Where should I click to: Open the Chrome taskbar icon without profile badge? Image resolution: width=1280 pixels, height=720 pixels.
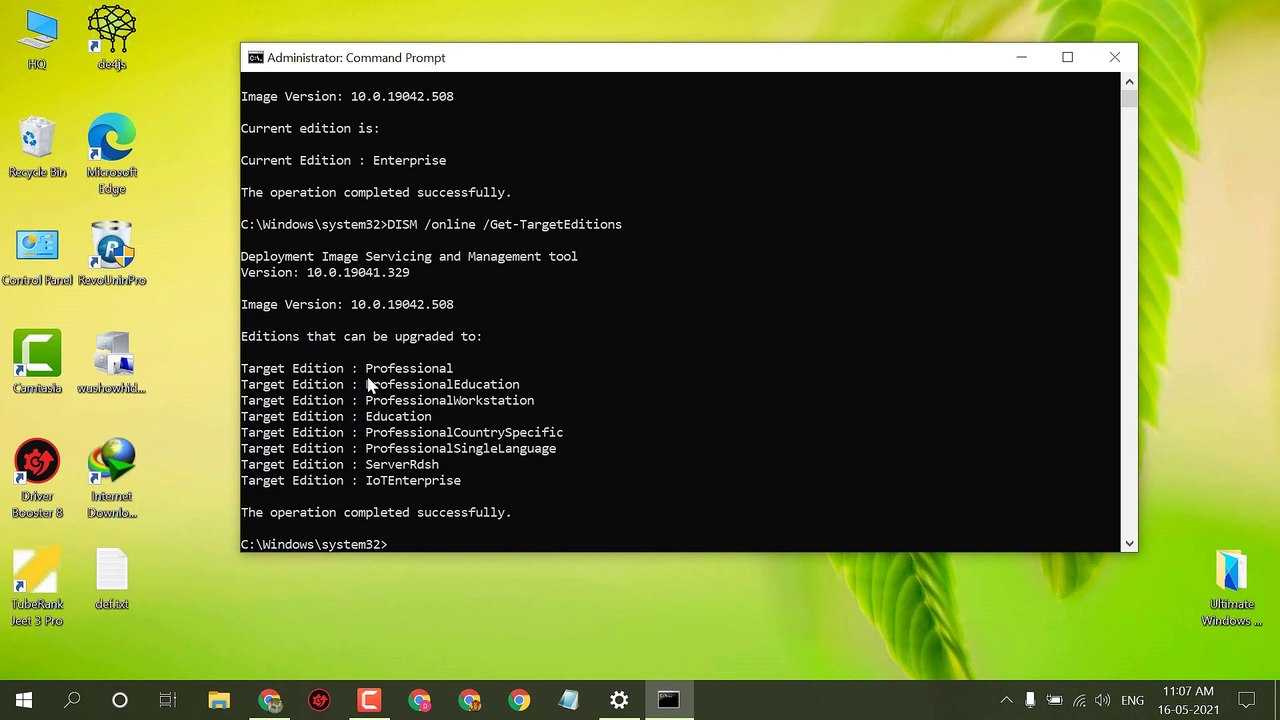(519, 700)
